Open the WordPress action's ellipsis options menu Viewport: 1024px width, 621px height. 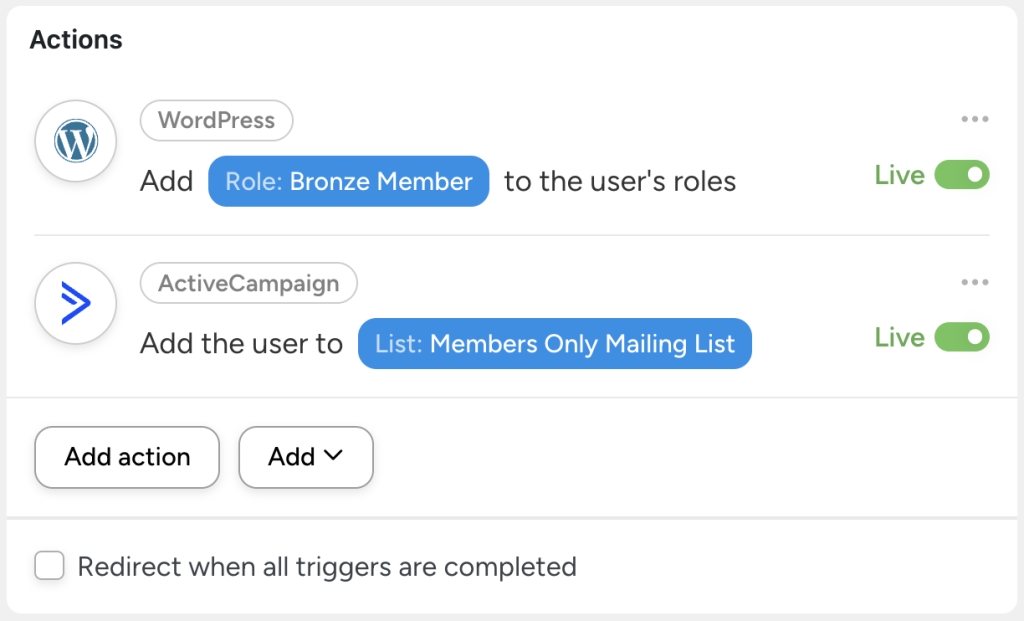[974, 118]
